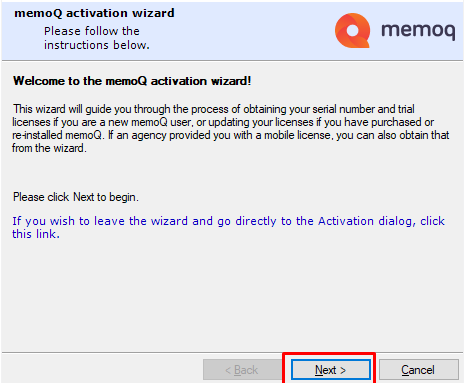This screenshot has width=466, height=383.
Task: Click 'Please follow the instructions below' subtitle
Action: pos(97,38)
